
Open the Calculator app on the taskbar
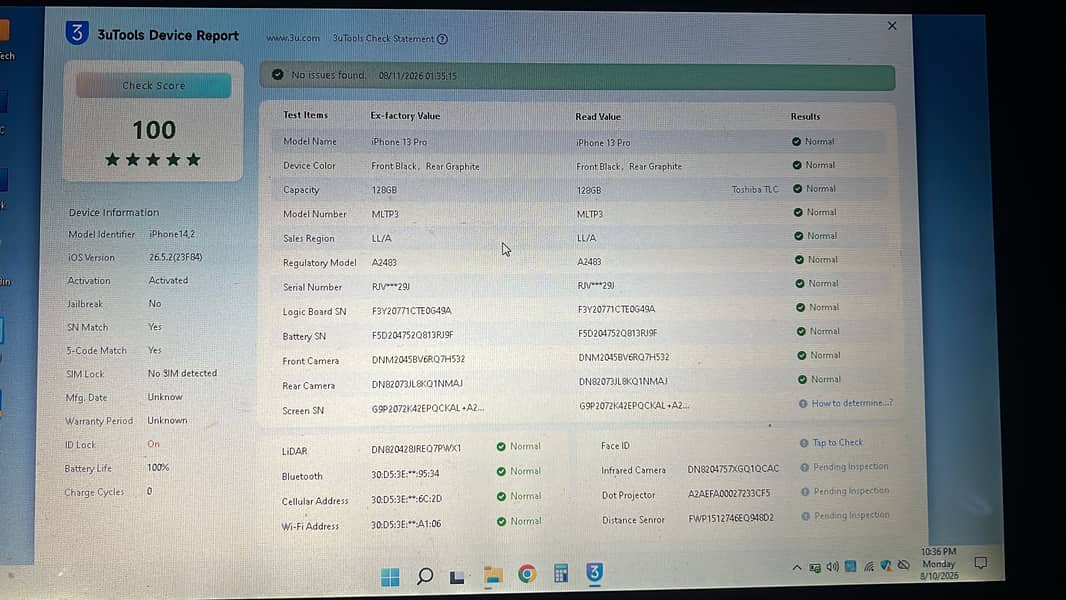point(561,573)
